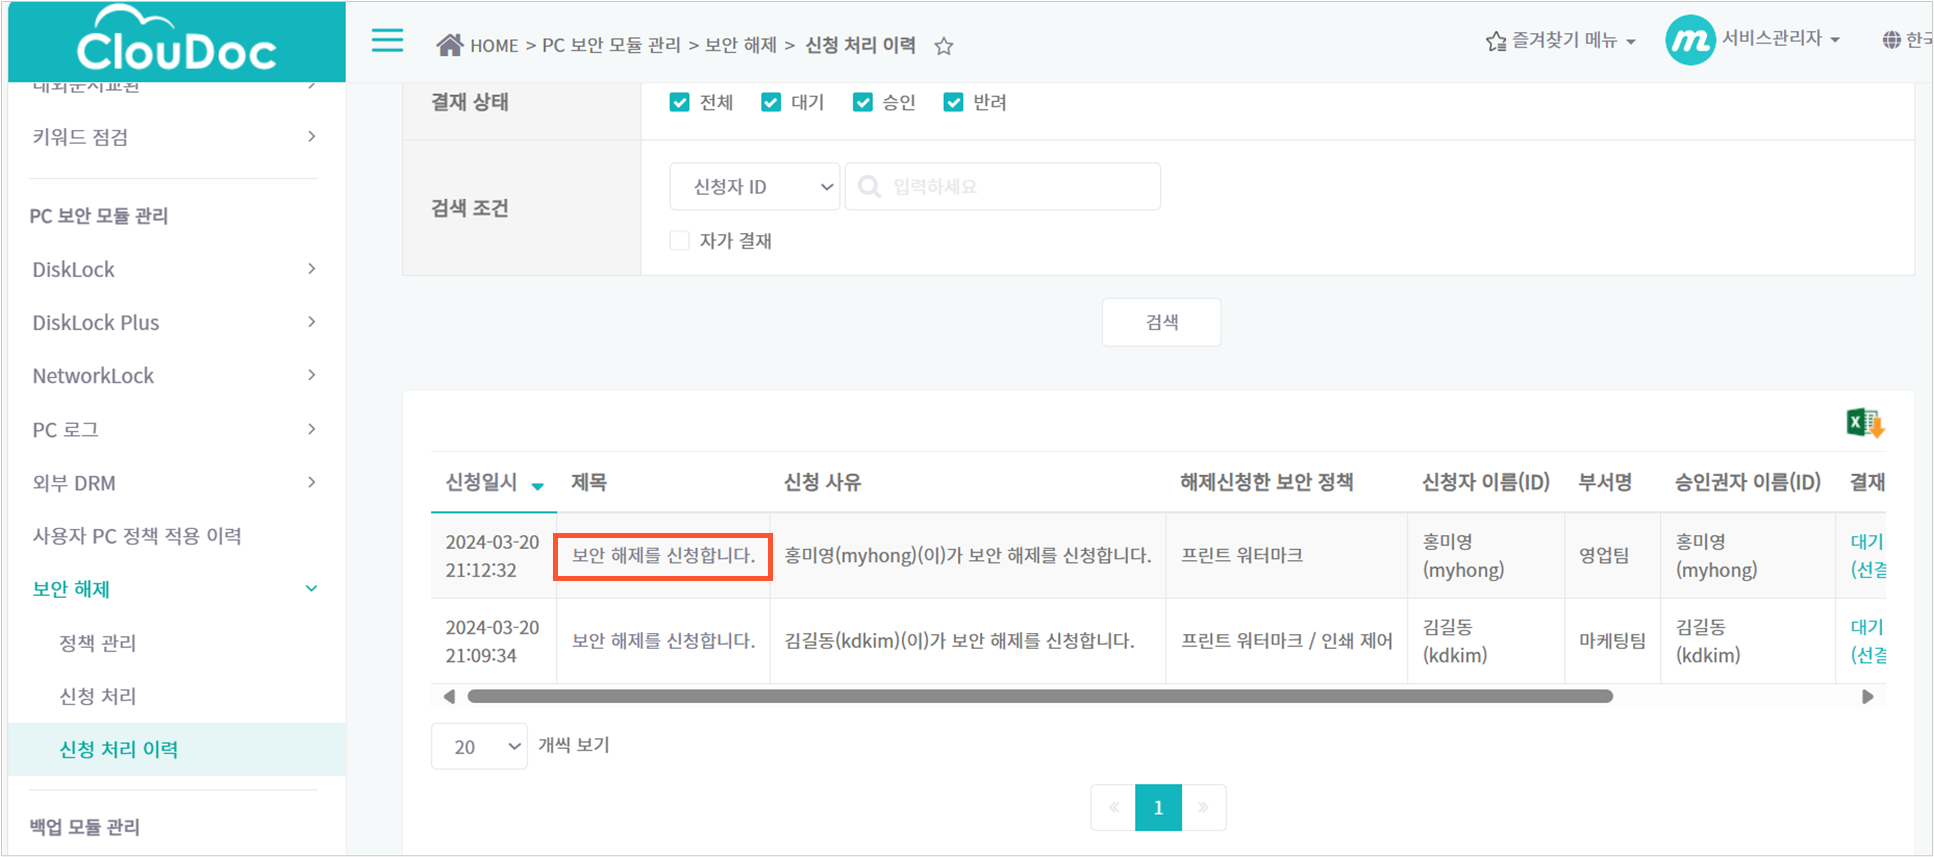Image resolution: width=1934 pixels, height=857 pixels.
Task: Open the 신청자 ID dropdown
Action: click(x=754, y=187)
